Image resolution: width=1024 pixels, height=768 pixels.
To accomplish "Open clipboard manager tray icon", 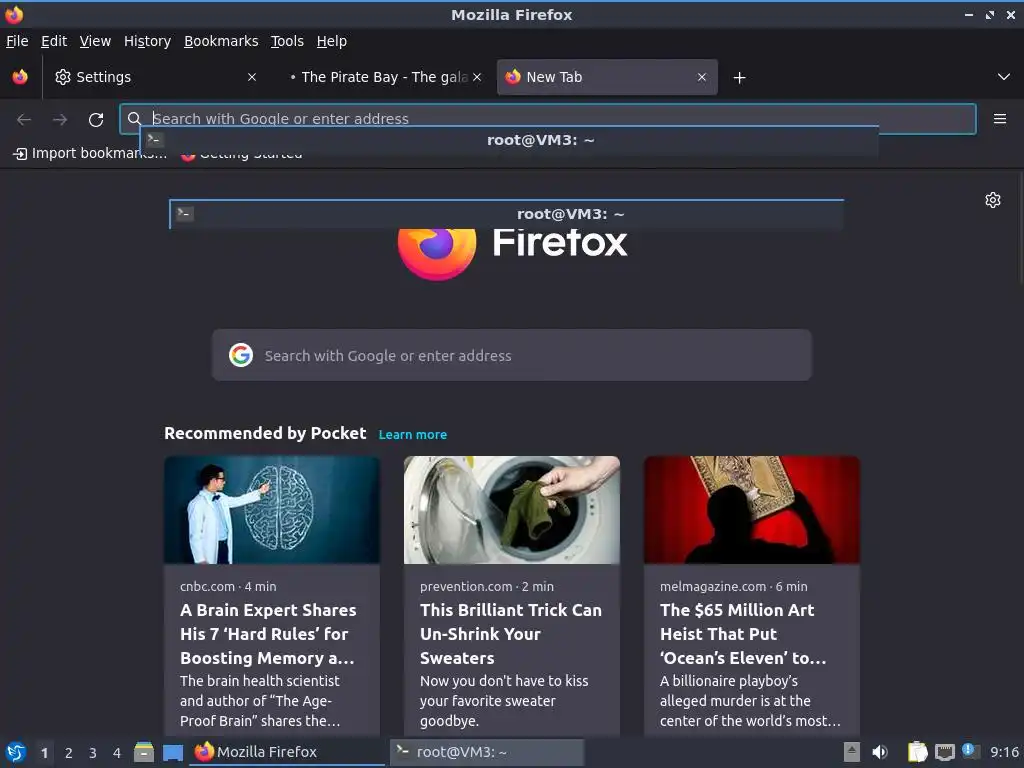I will 917,752.
